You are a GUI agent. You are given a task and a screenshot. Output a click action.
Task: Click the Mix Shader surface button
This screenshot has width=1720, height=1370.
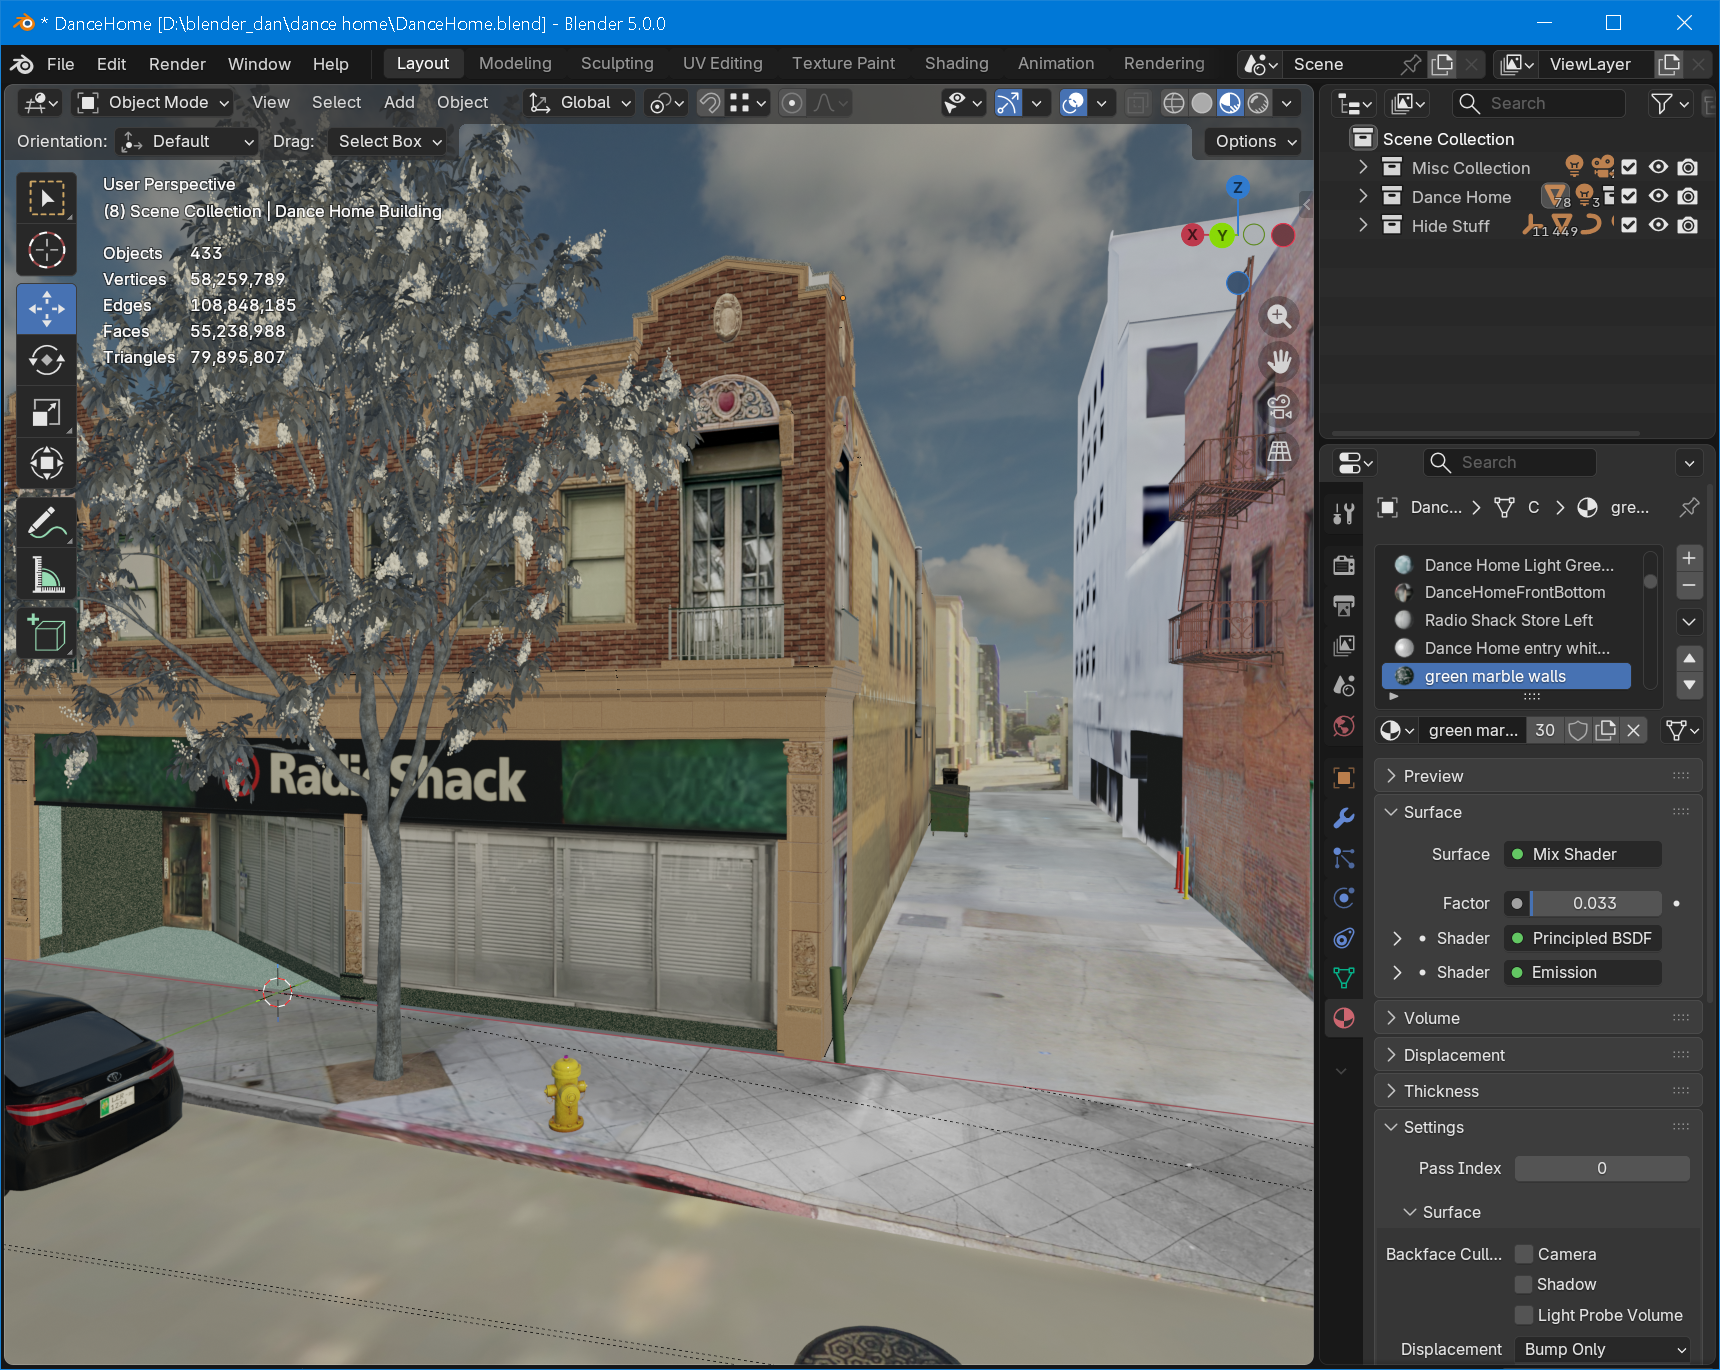click(x=1582, y=854)
